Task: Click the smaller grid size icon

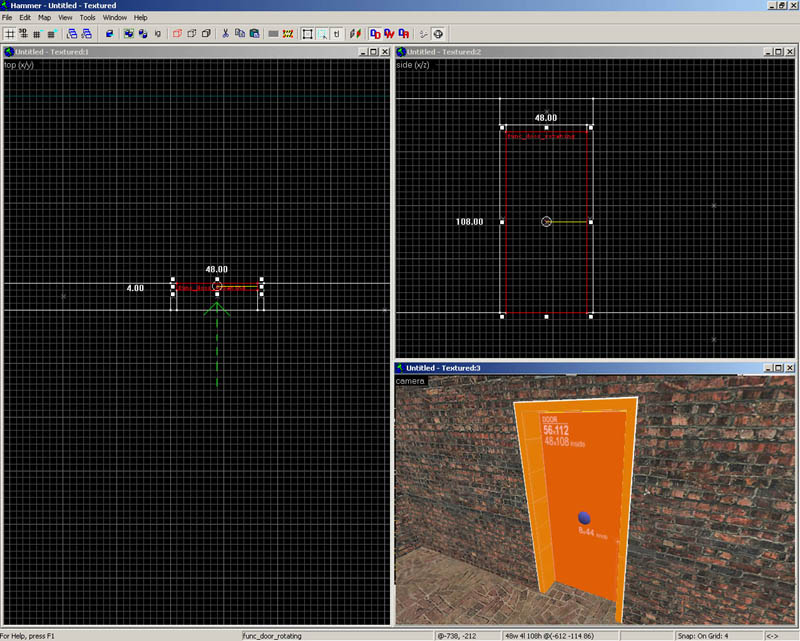Action: coord(37,34)
